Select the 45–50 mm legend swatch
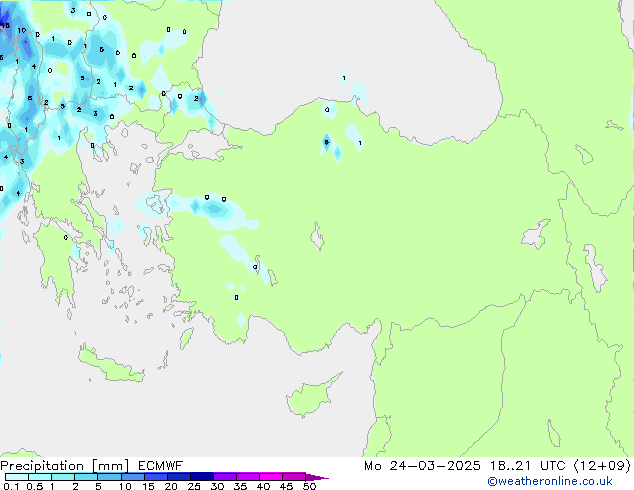 294,477
